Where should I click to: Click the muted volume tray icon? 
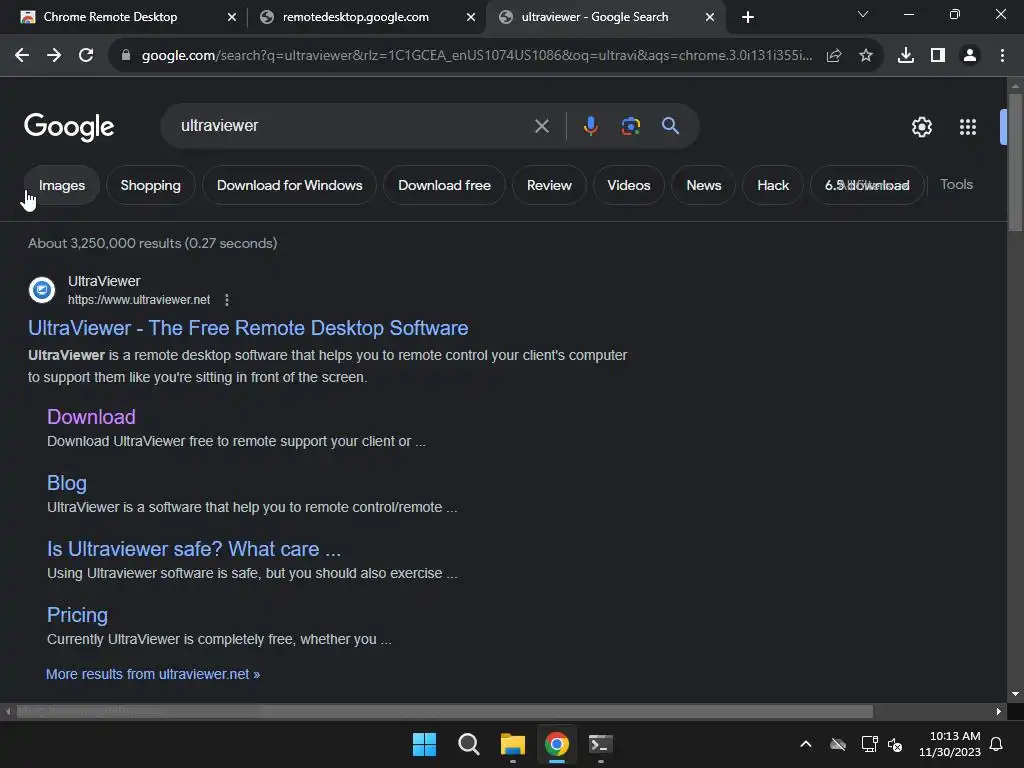pos(895,744)
